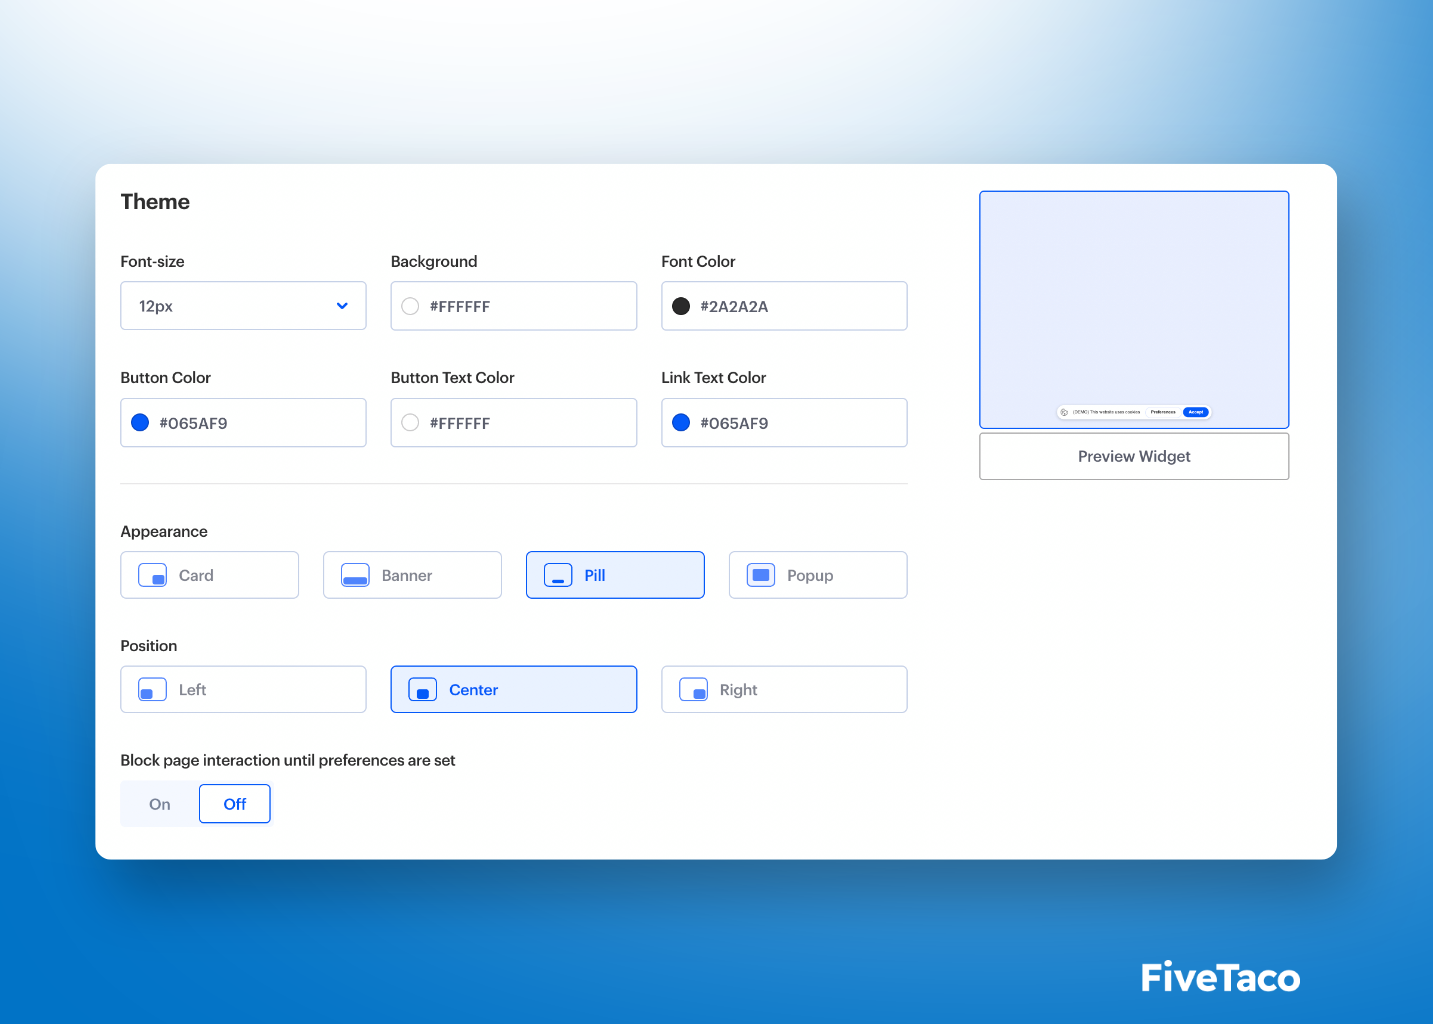Image resolution: width=1433 pixels, height=1024 pixels.
Task: Click the Card layout icon
Action: (152, 575)
